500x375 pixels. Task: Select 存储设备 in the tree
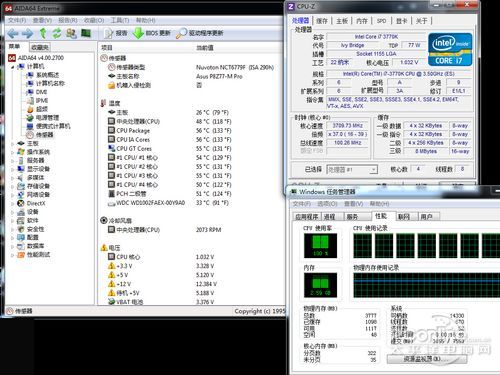point(34,186)
